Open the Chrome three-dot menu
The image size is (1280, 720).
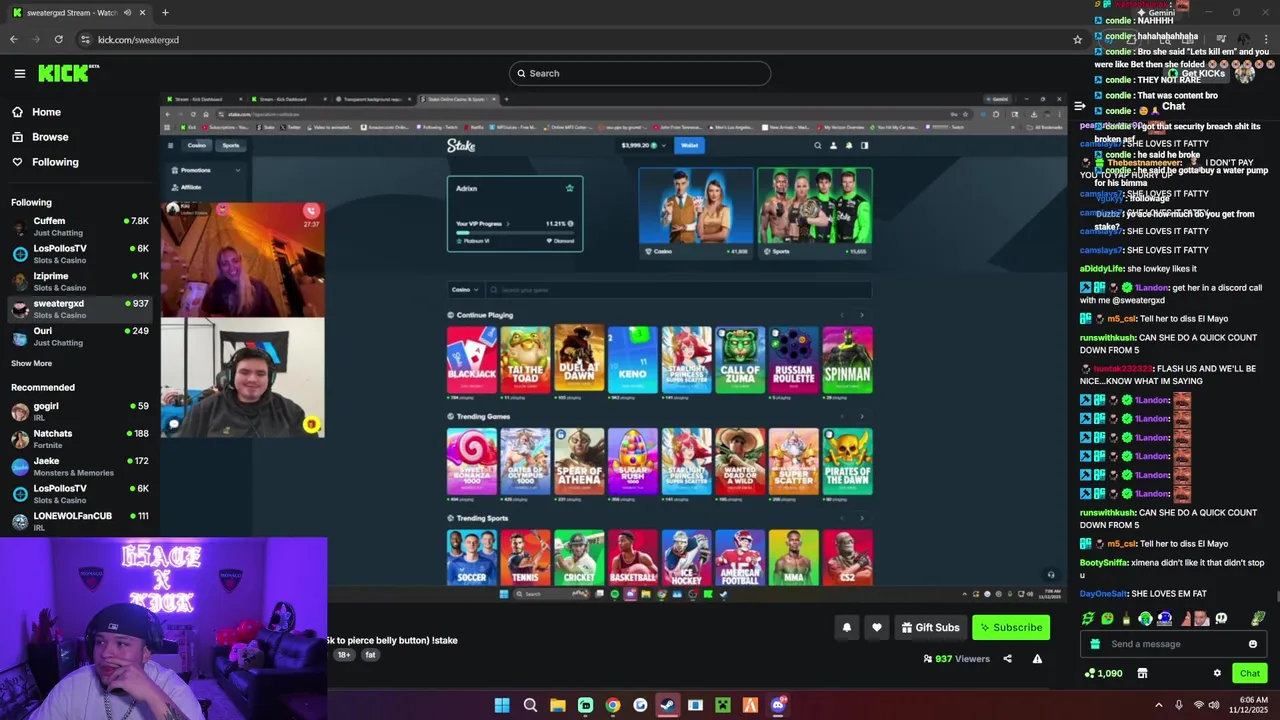pos(1266,39)
